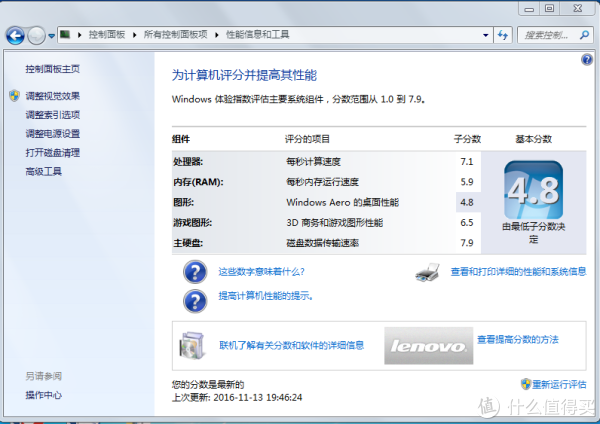Screen dimensions: 600x424
Task: Open 查看和打印详细的性能和系统信息 link
Action: click(518, 272)
